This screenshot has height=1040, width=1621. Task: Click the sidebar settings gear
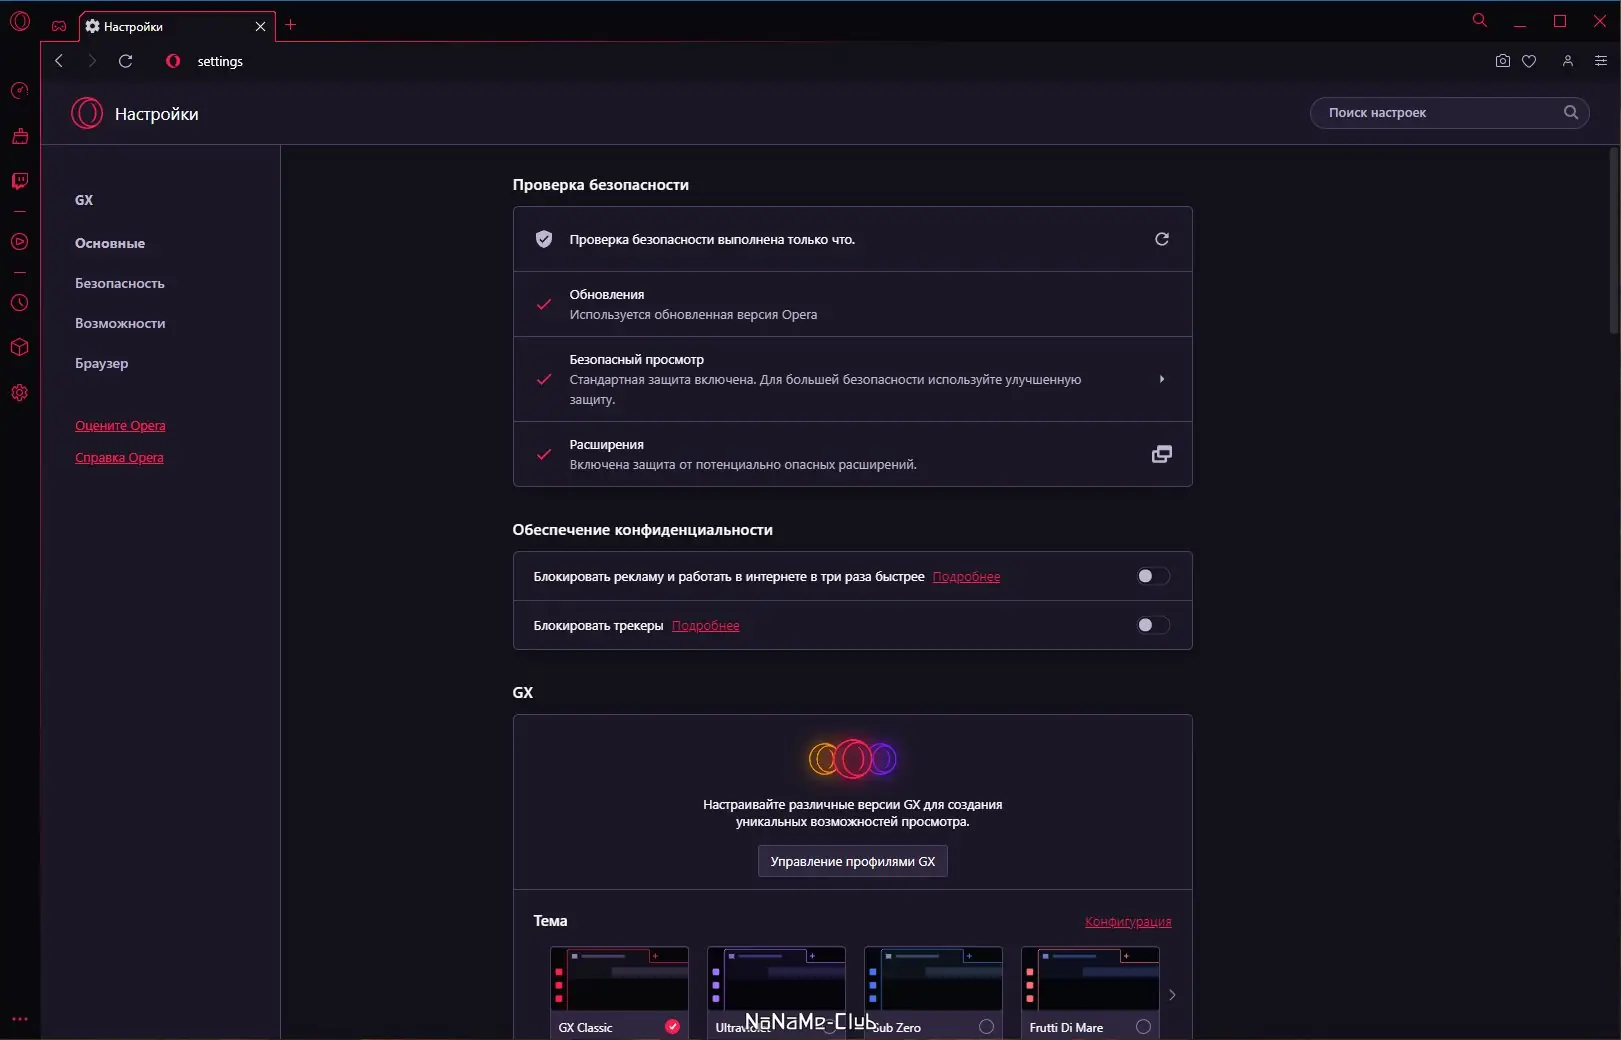point(19,393)
